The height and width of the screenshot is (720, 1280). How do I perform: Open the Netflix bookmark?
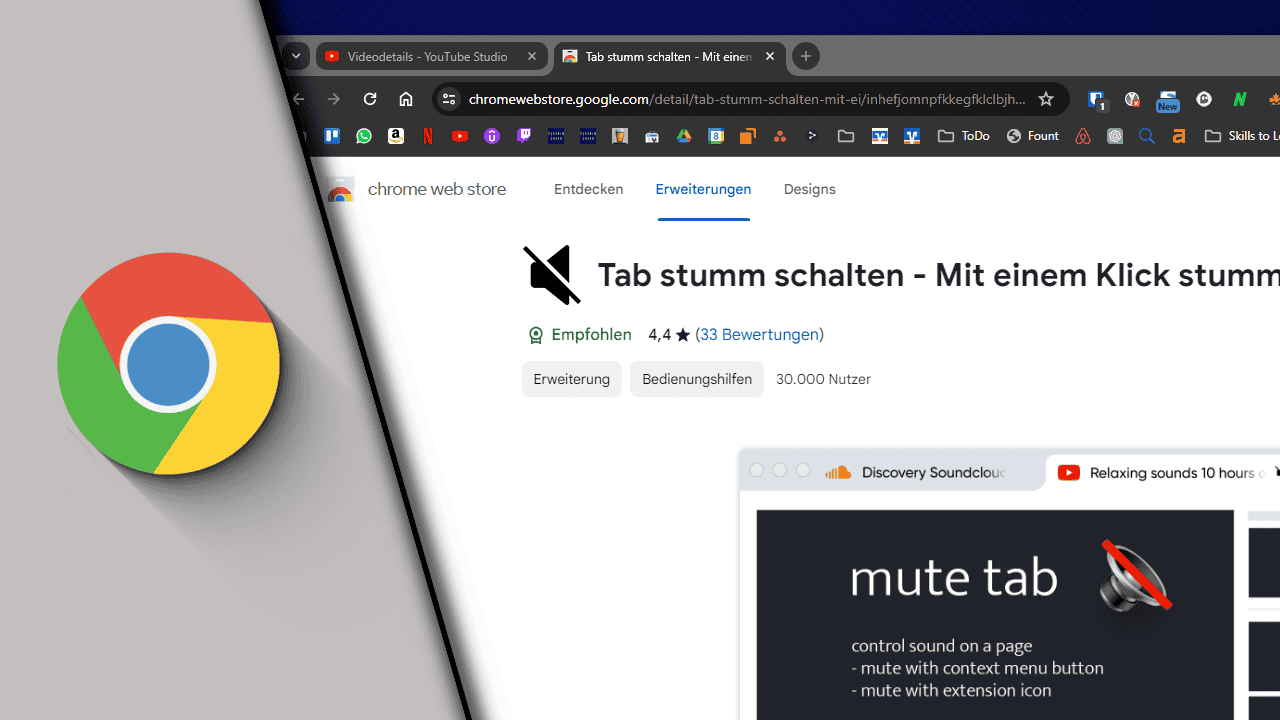[428, 136]
